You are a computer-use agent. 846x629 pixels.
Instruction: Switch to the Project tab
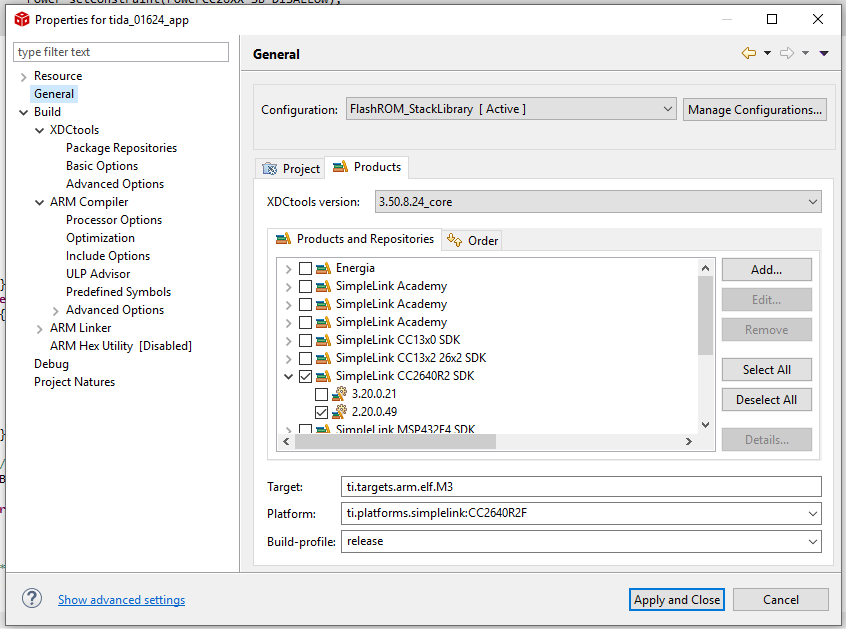coord(291,168)
